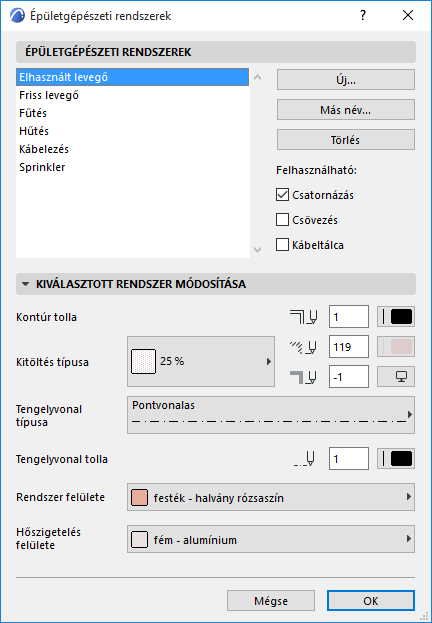Select Fűtés in the systems list
This screenshot has width=432, height=623.
(x=132, y=113)
